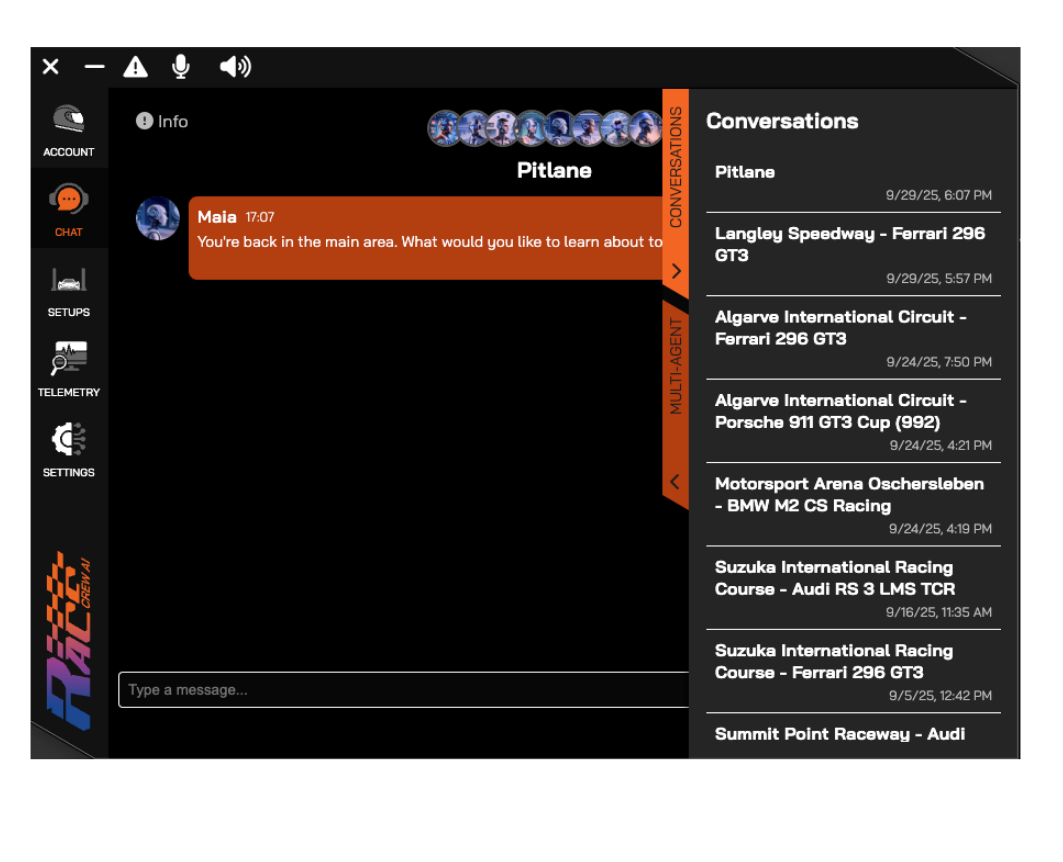The height and width of the screenshot is (862, 1063).
Task: Click the Info indicator above the chat
Action: (x=161, y=121)
